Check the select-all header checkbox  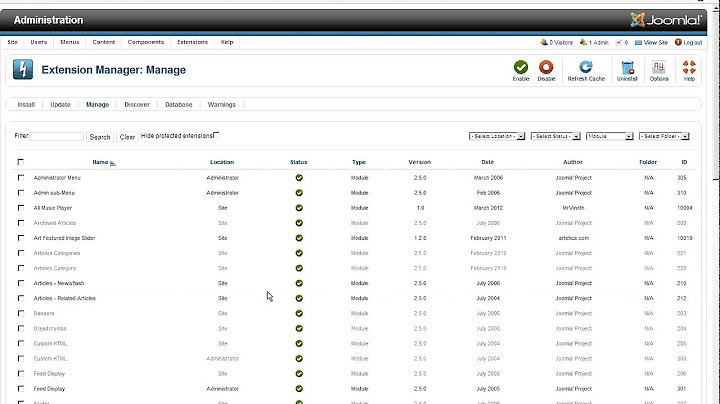point(21,162)
